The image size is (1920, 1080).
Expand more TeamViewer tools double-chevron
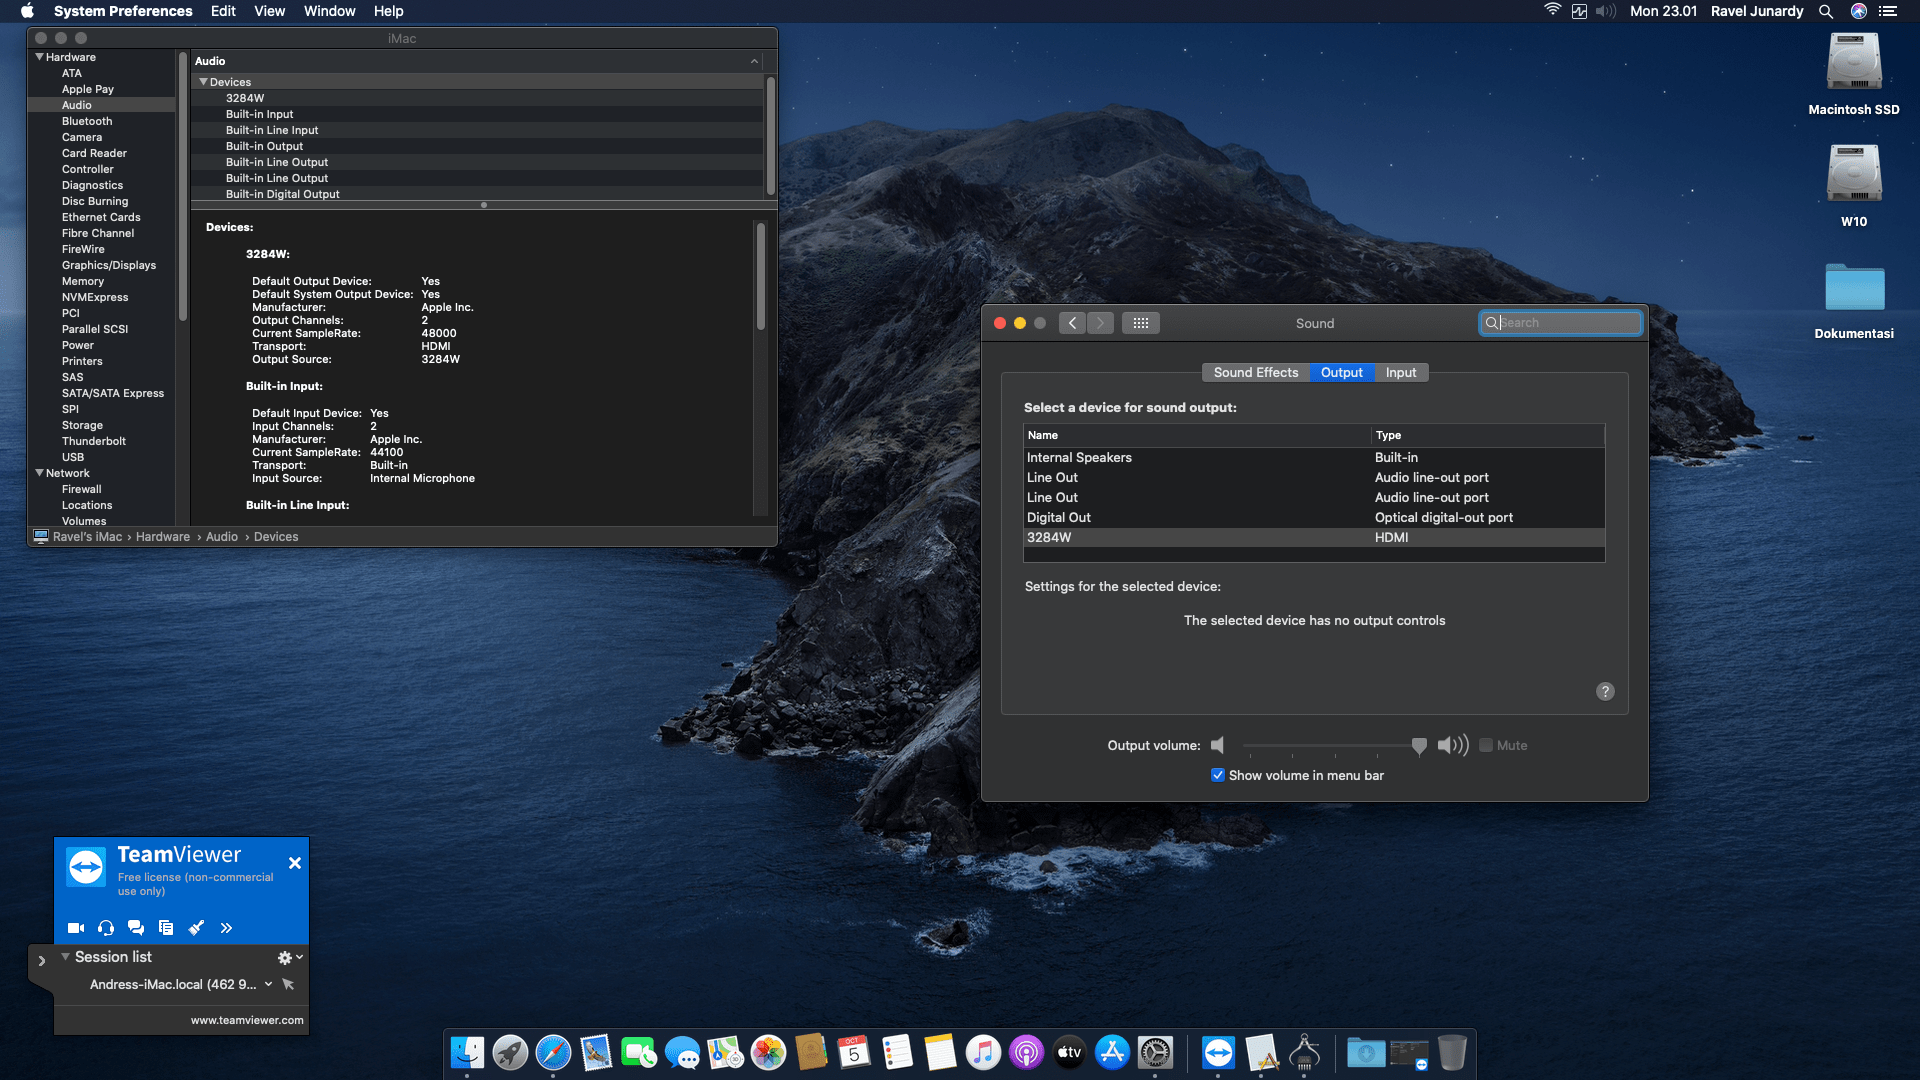tap(227, 928)
